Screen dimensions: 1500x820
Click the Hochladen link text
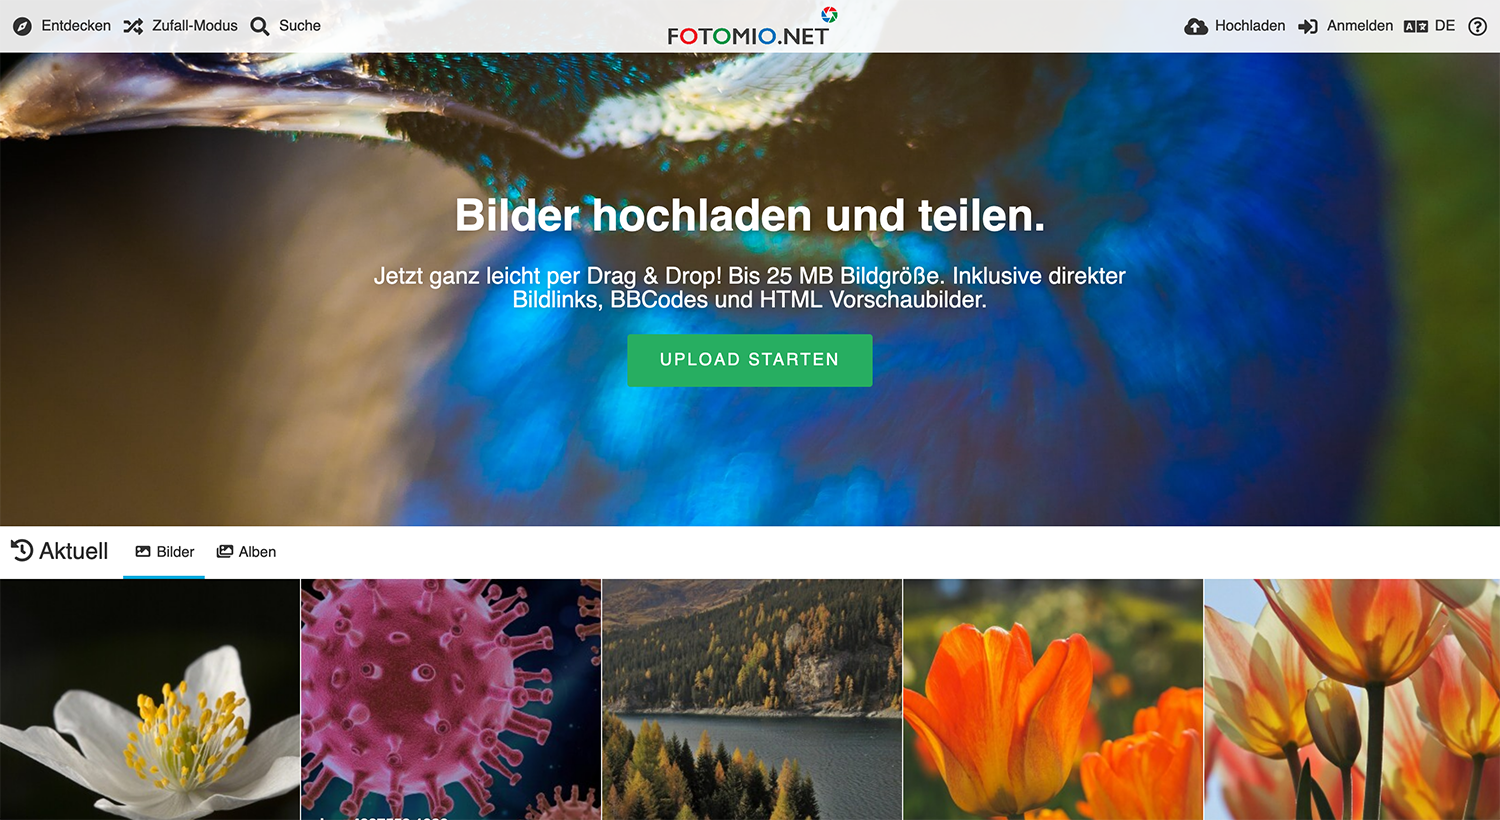pyautogui.click(x=1250, y=26)
